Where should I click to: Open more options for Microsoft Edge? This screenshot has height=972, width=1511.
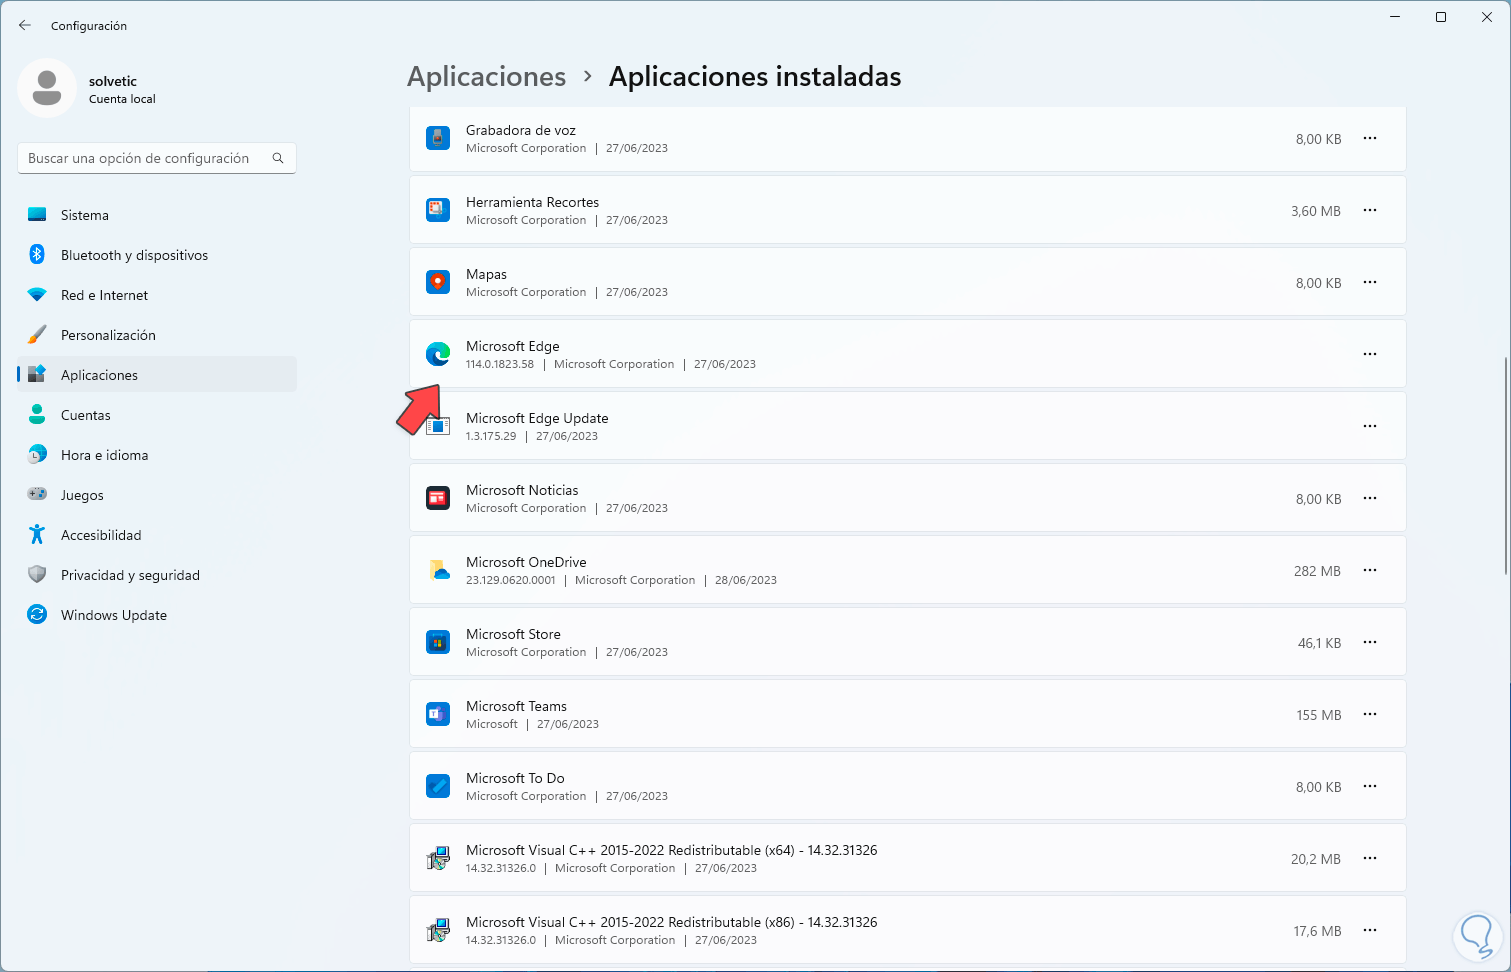tap(1370, 354)
